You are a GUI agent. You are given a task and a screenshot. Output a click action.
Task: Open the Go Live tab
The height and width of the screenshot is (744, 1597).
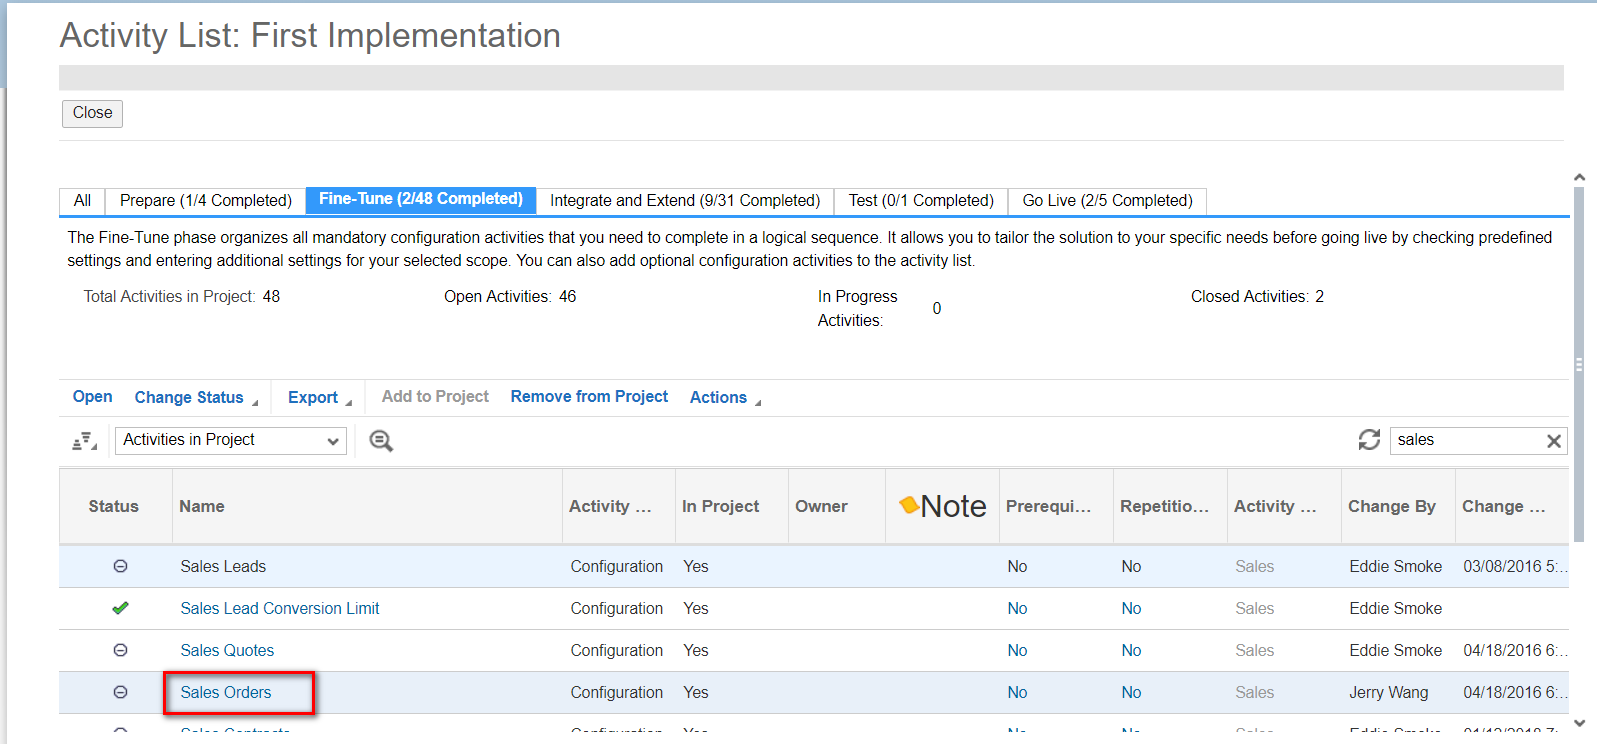click(1106, 201)
